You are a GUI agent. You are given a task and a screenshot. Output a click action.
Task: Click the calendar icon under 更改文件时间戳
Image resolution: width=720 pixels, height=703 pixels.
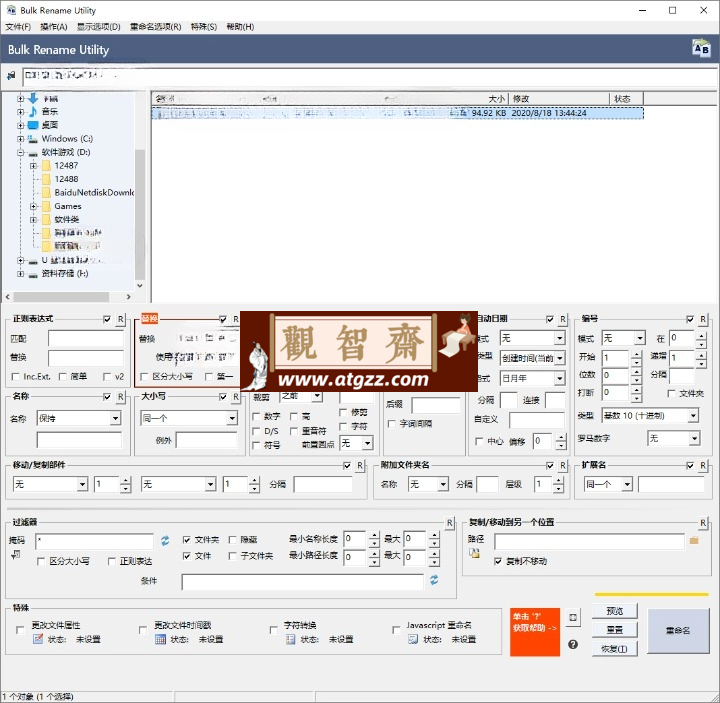click(160, 639)
